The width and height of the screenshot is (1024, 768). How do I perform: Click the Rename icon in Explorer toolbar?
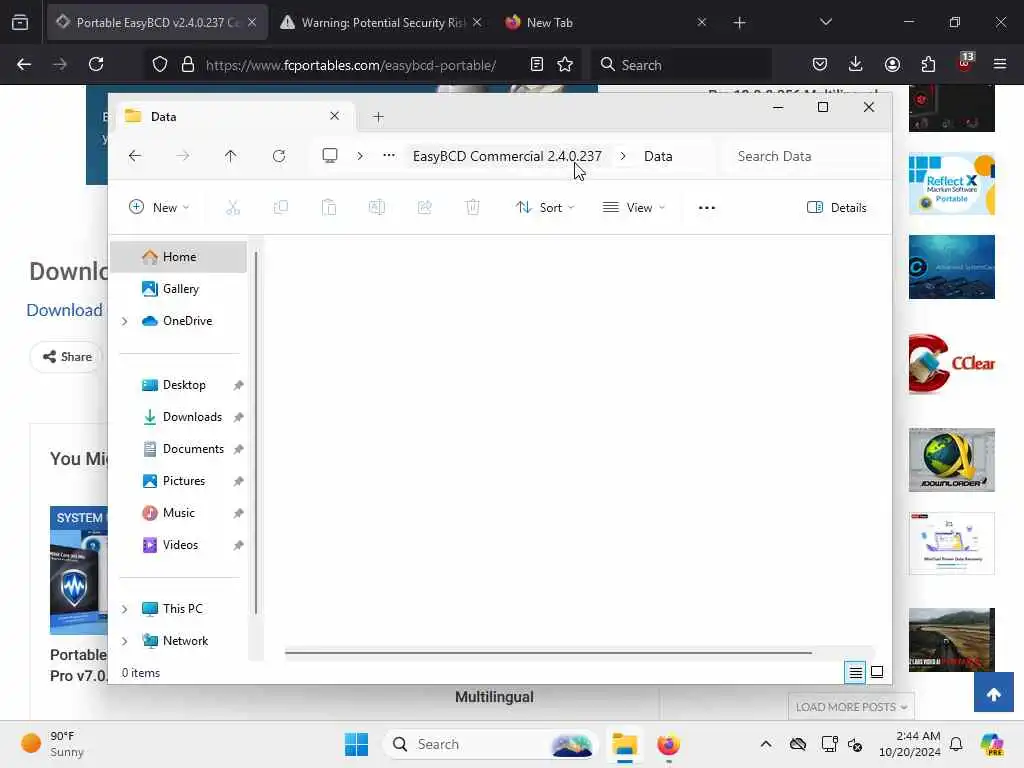tap(377, 208)
